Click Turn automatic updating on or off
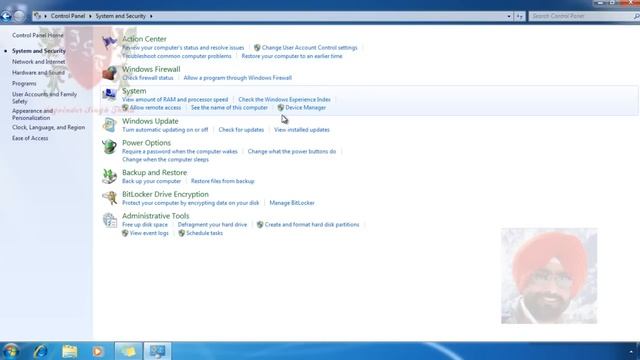The image size is (640, 360). click(x=165, y=130)
